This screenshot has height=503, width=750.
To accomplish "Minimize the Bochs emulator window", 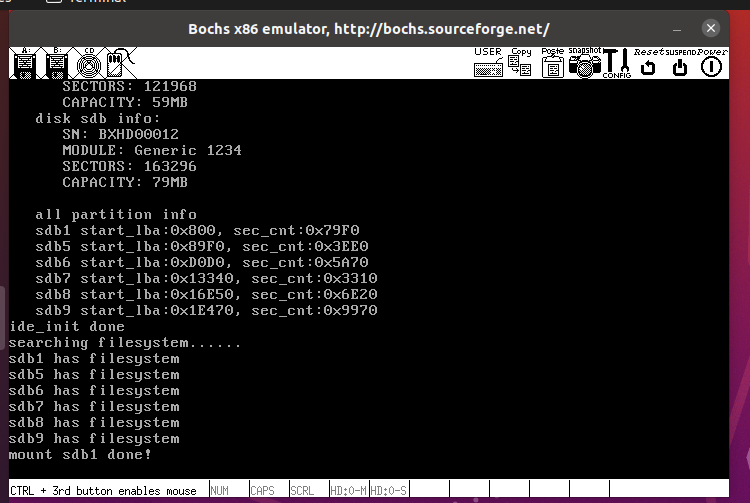I will click(677, 29).
